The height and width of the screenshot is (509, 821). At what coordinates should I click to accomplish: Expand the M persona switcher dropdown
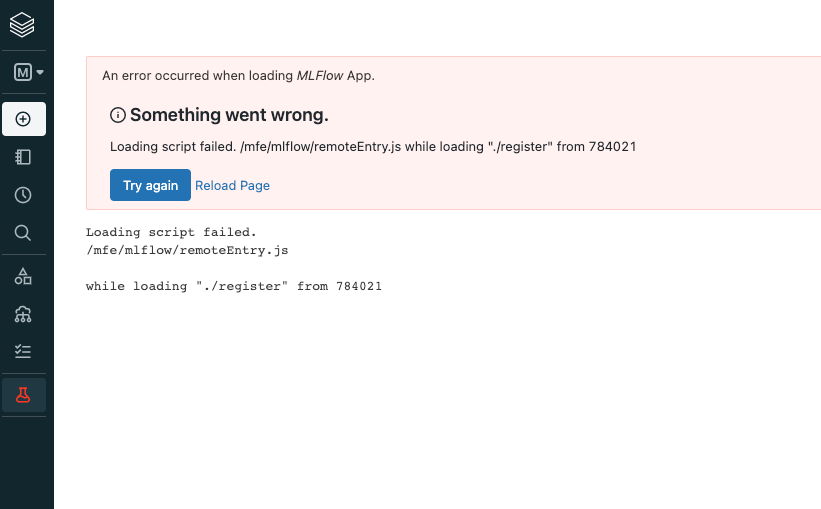pyautogui.click(x=28, y=72)
